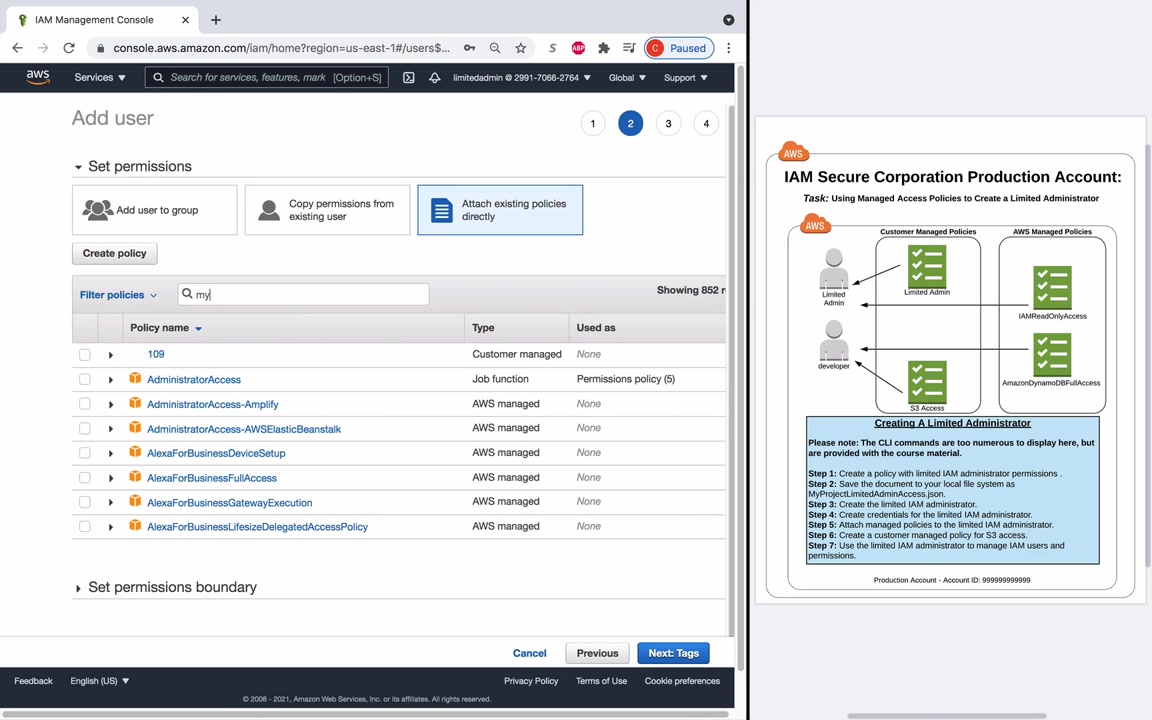Expand AlexaForBusinessDeviceSetup policy details

pyautogui.click(x=111, y=454)
